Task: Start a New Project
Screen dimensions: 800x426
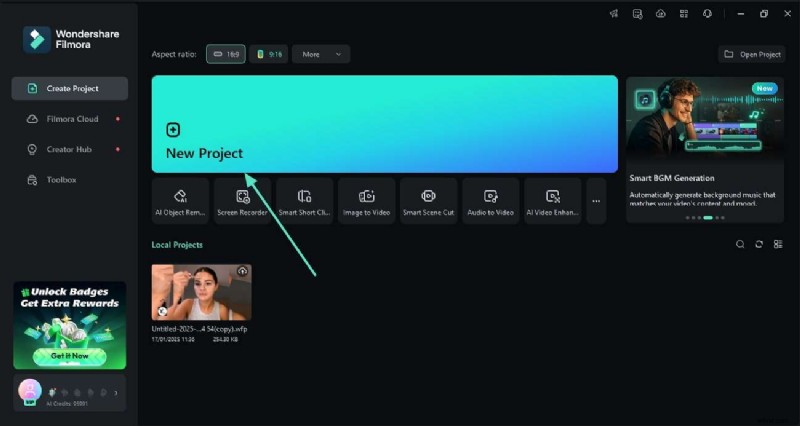Action: [x=384, y=124]
